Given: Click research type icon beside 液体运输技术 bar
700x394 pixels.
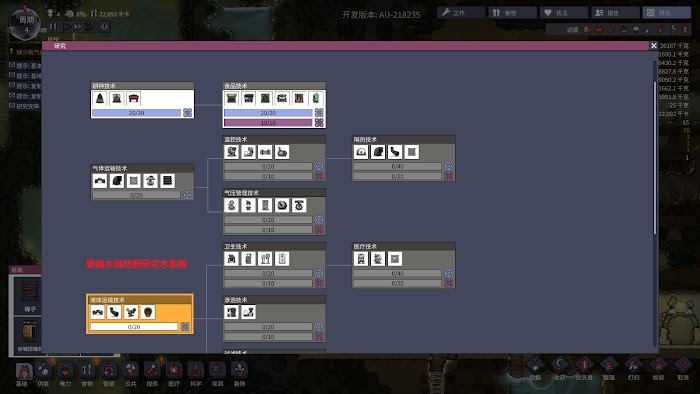Looking at the screenshot, I should pos(185,327).
